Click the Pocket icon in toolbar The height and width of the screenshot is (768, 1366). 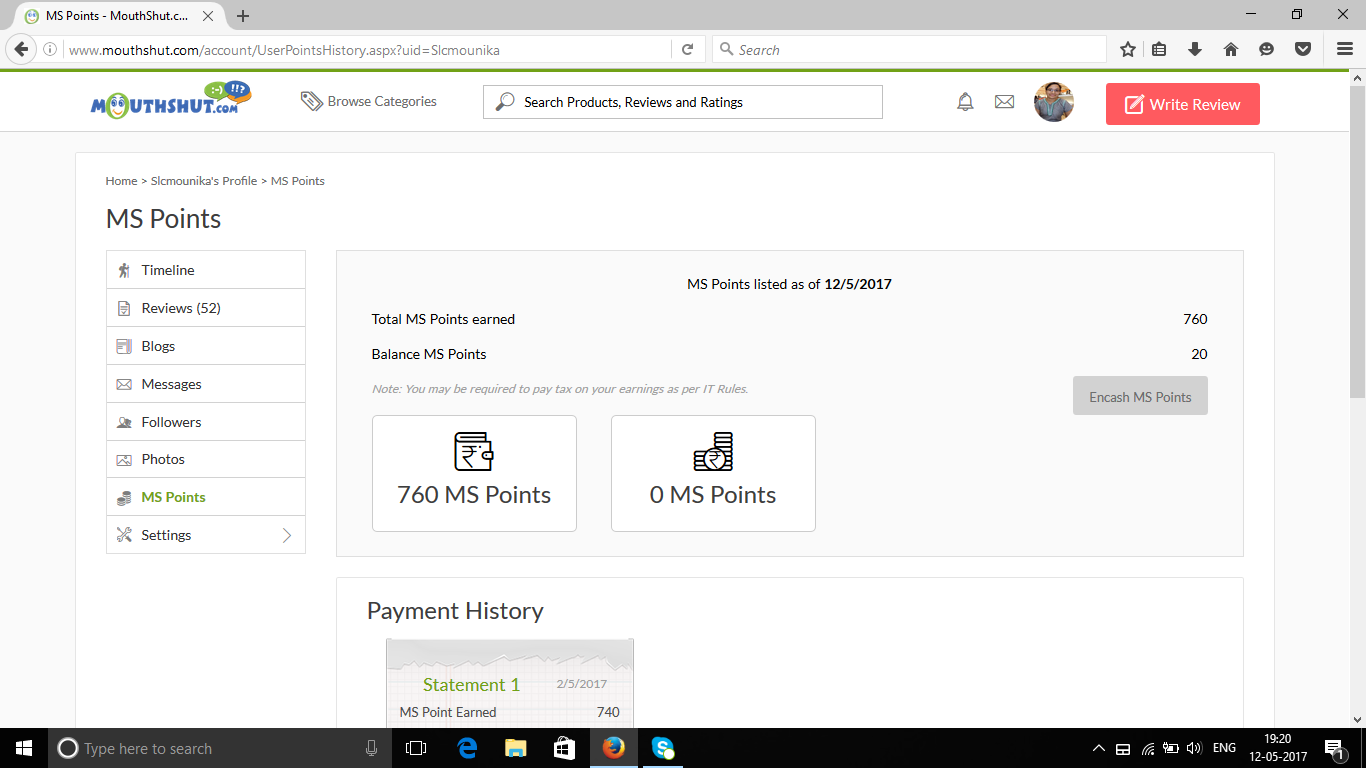coord(1302,49)
